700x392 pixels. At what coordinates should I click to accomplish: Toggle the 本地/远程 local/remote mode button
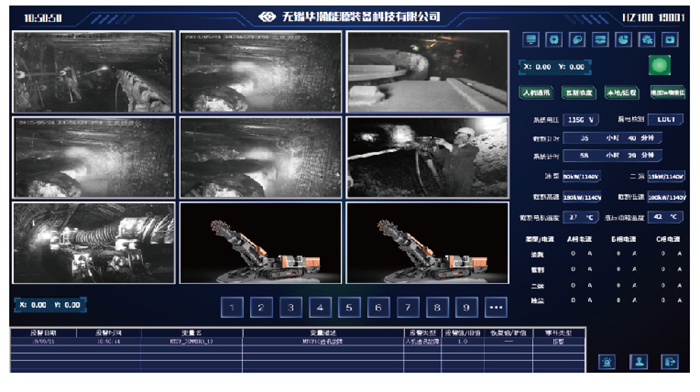click(x=621, y=93)
